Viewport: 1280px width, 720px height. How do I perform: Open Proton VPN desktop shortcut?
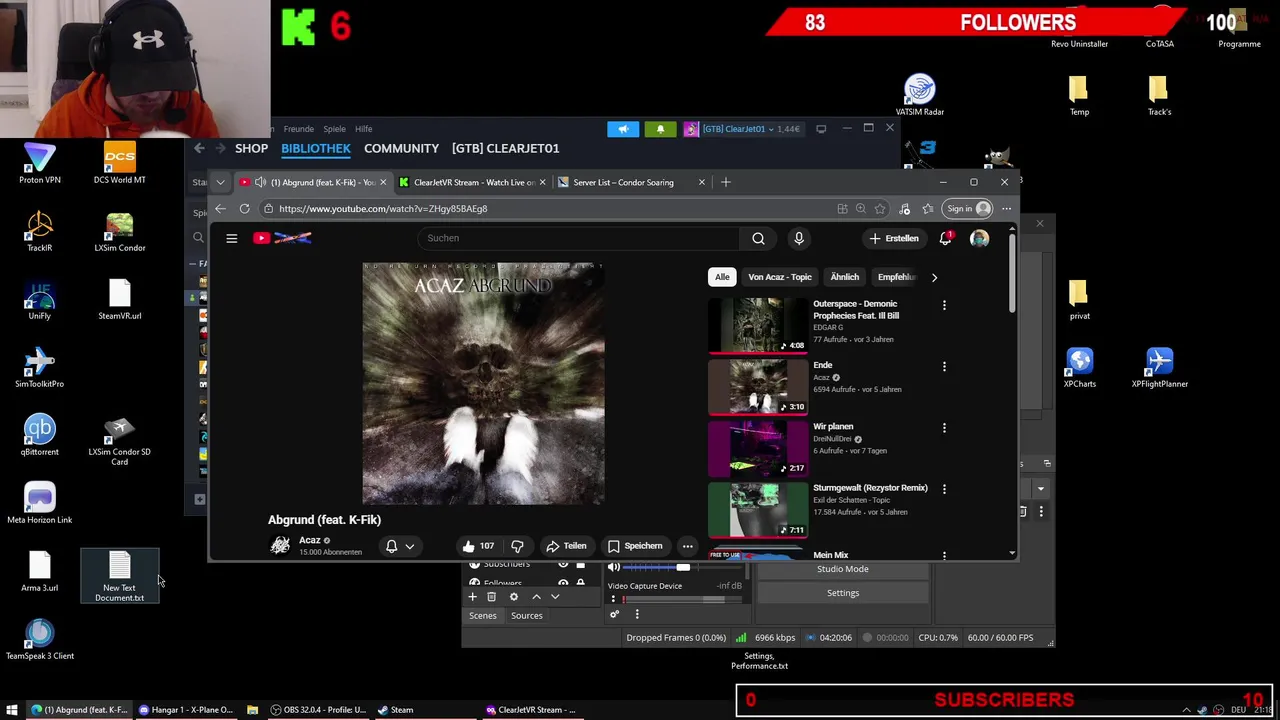tap(39, 164)
